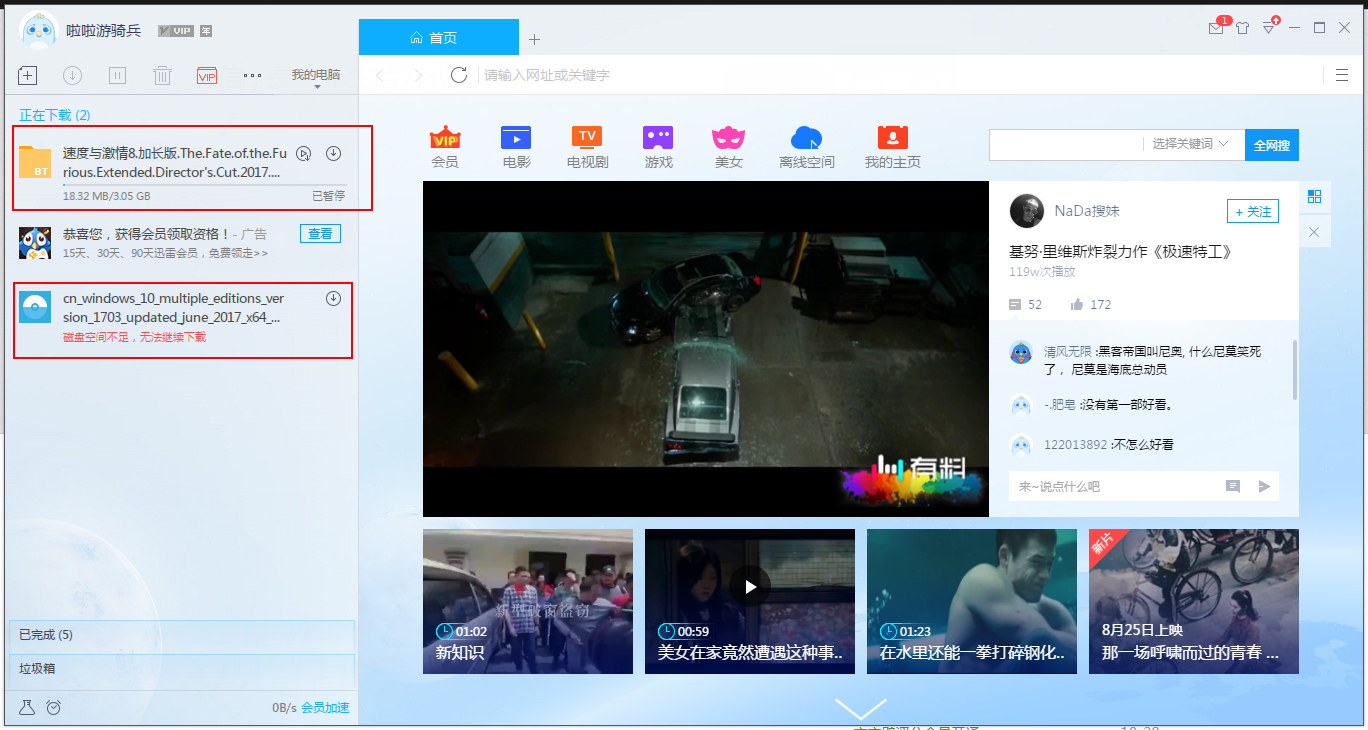Open the red VIP toolbar icon
This screenshot has width=1368, height=730.
coord(207,75)
